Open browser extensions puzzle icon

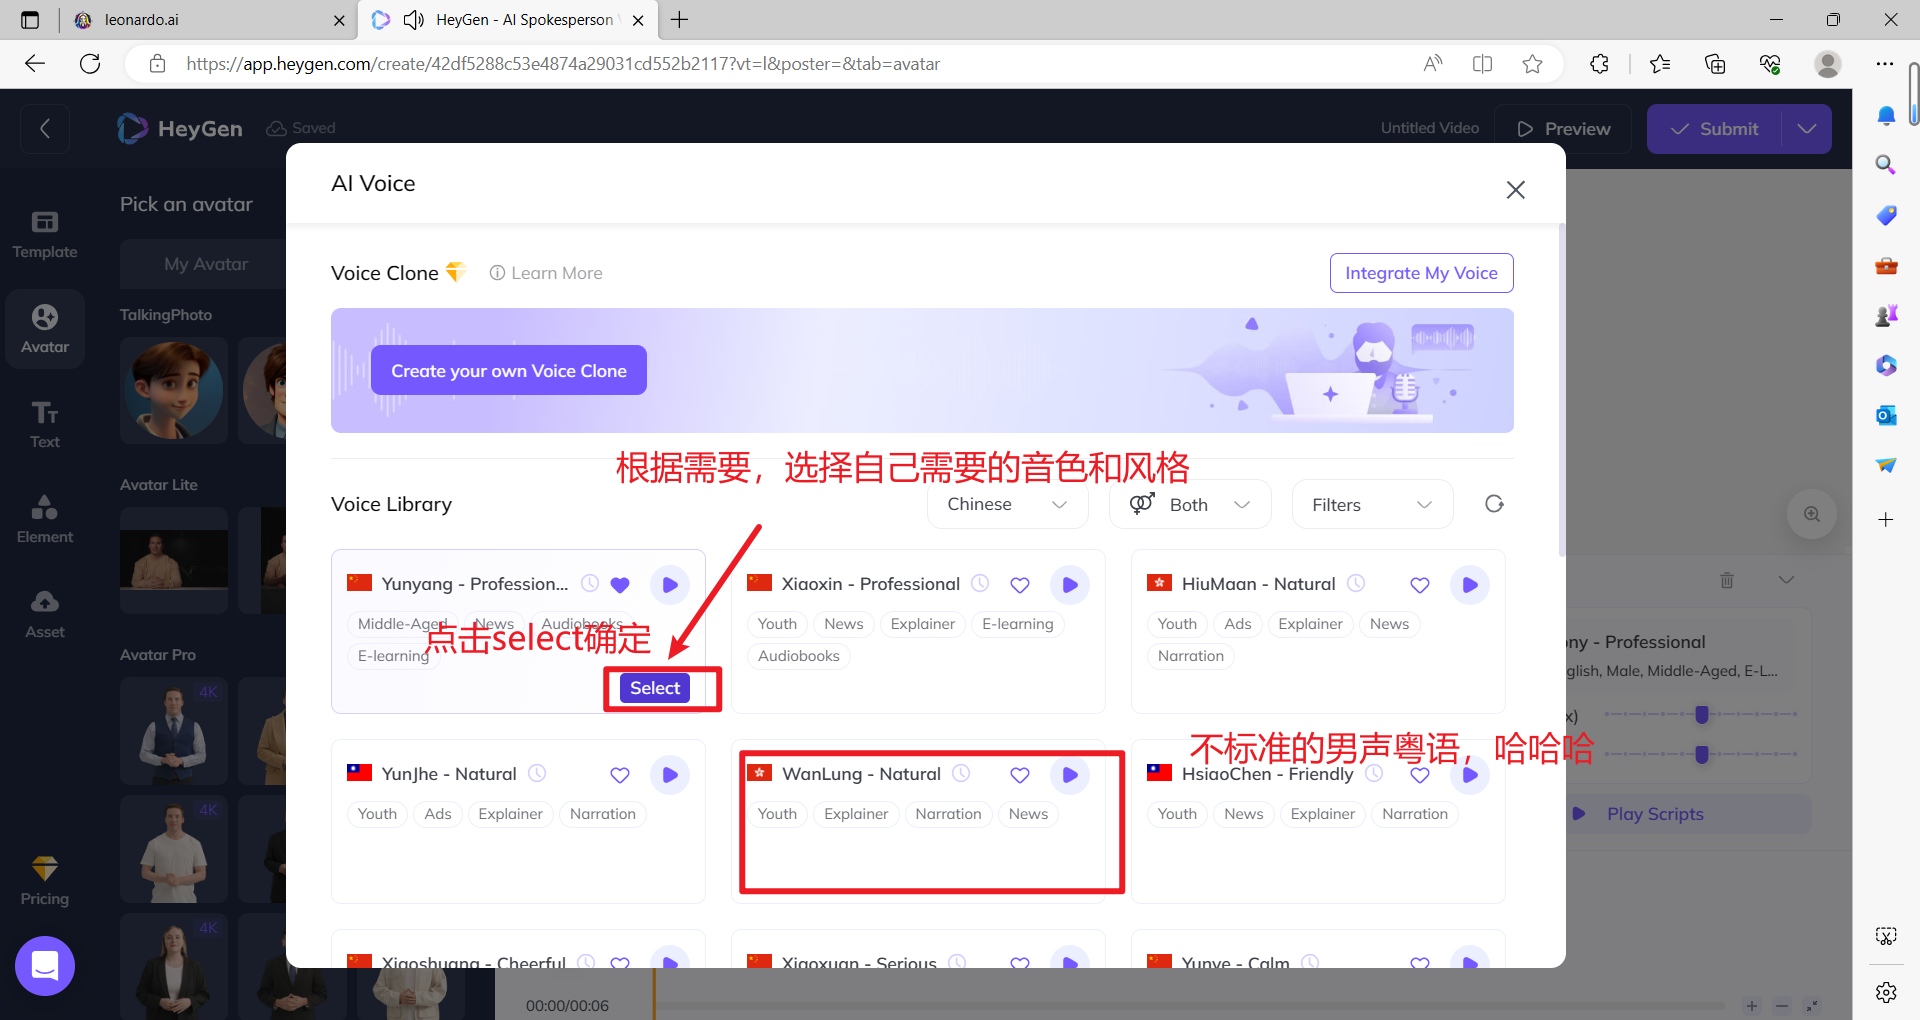tap(1599, 64)
